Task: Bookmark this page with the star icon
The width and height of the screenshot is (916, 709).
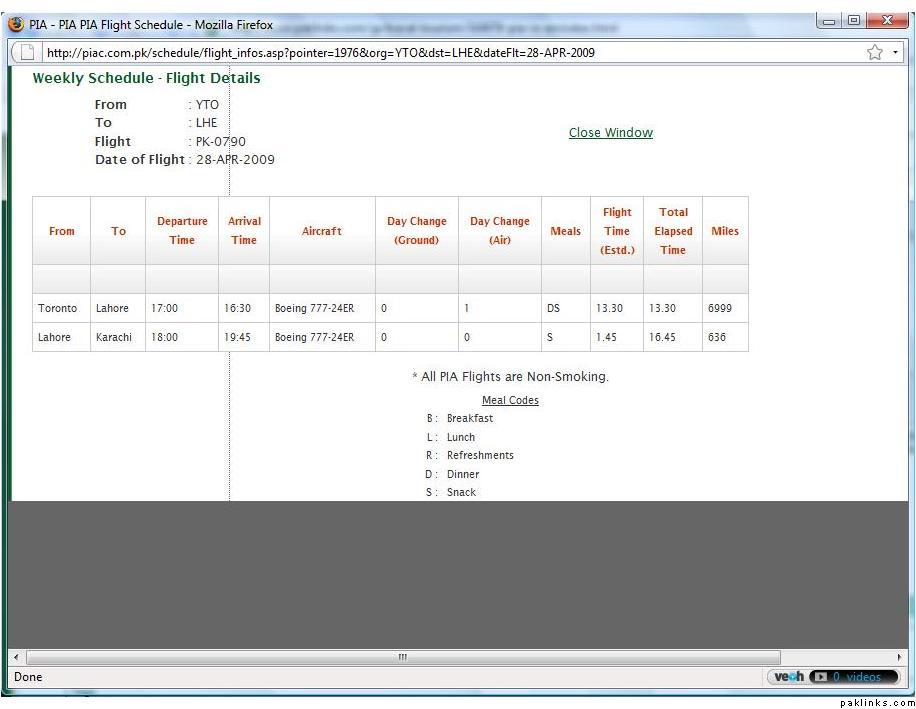Action: coord(875,53)
